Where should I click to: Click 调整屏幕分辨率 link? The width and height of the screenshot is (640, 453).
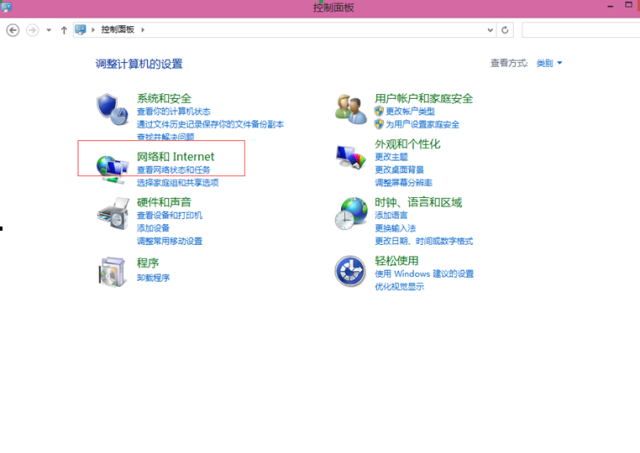click(403, 183)
